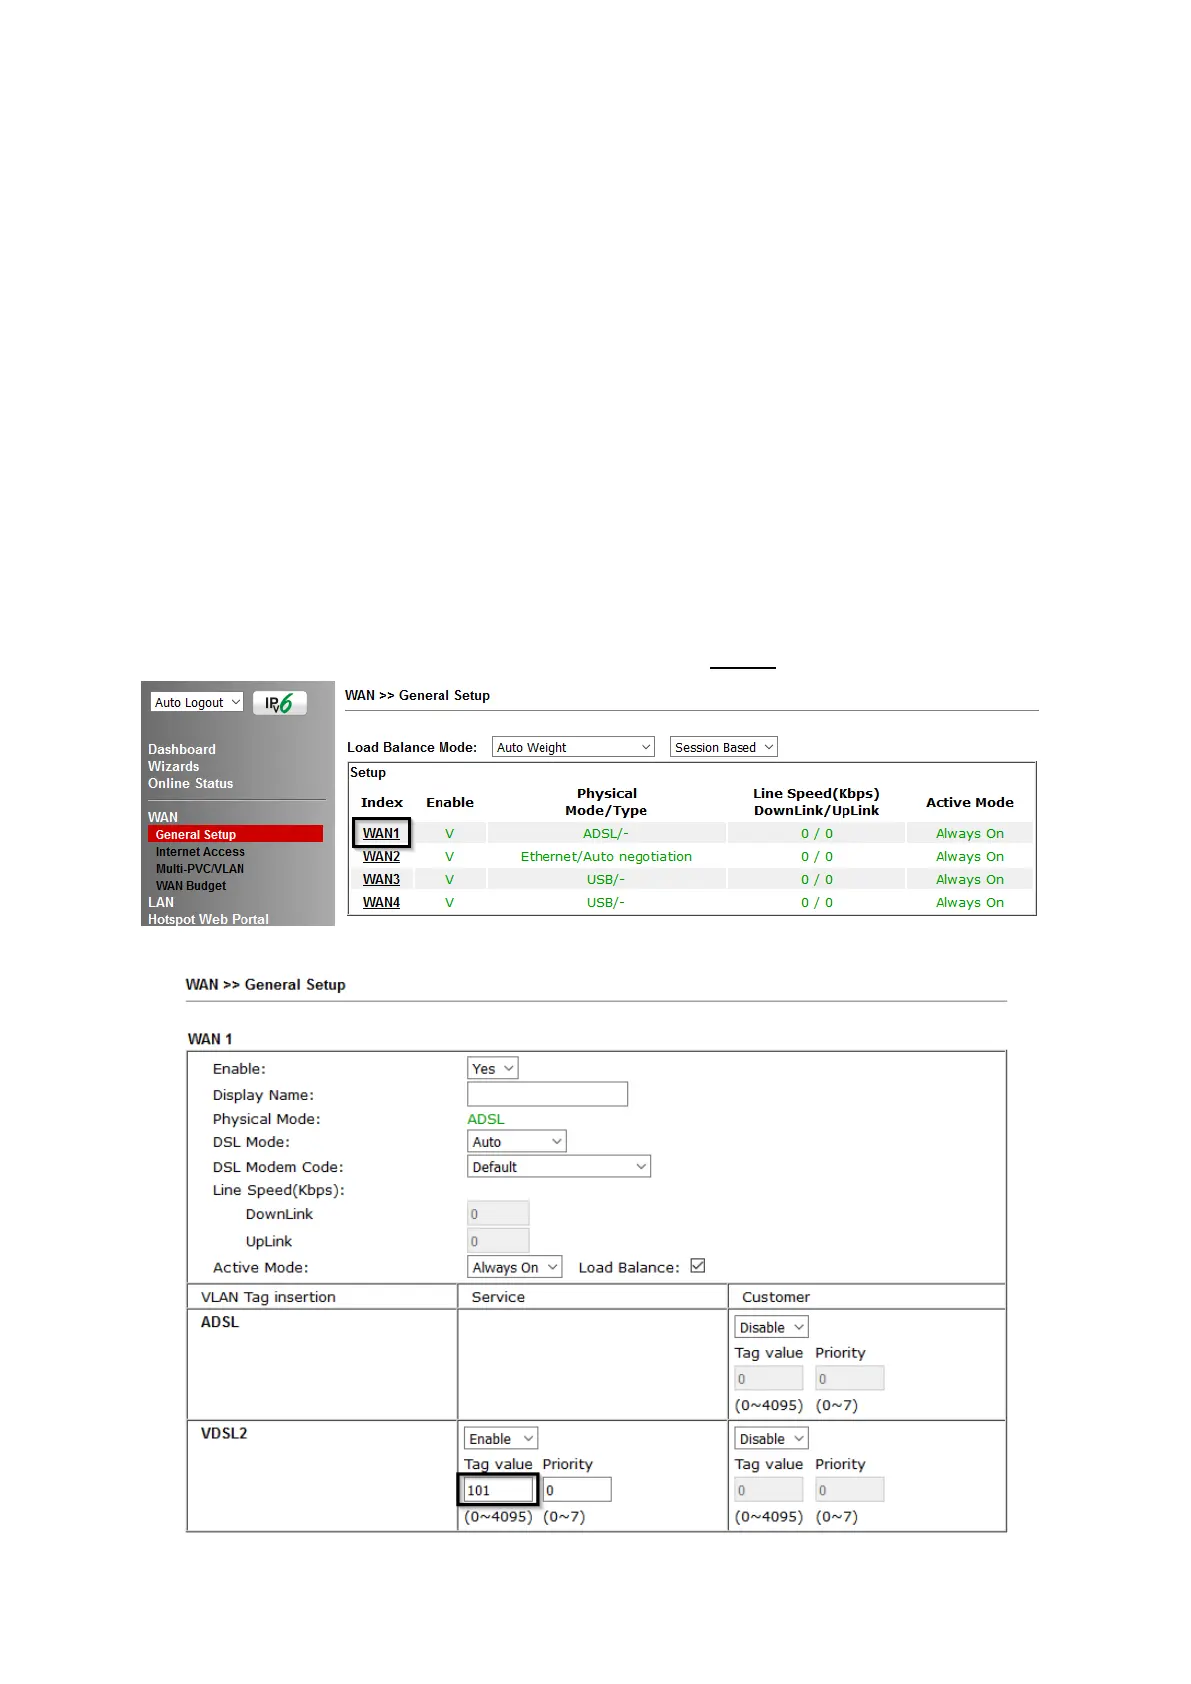Click VDSL2 Service Priority field

tap(577, 1490)
